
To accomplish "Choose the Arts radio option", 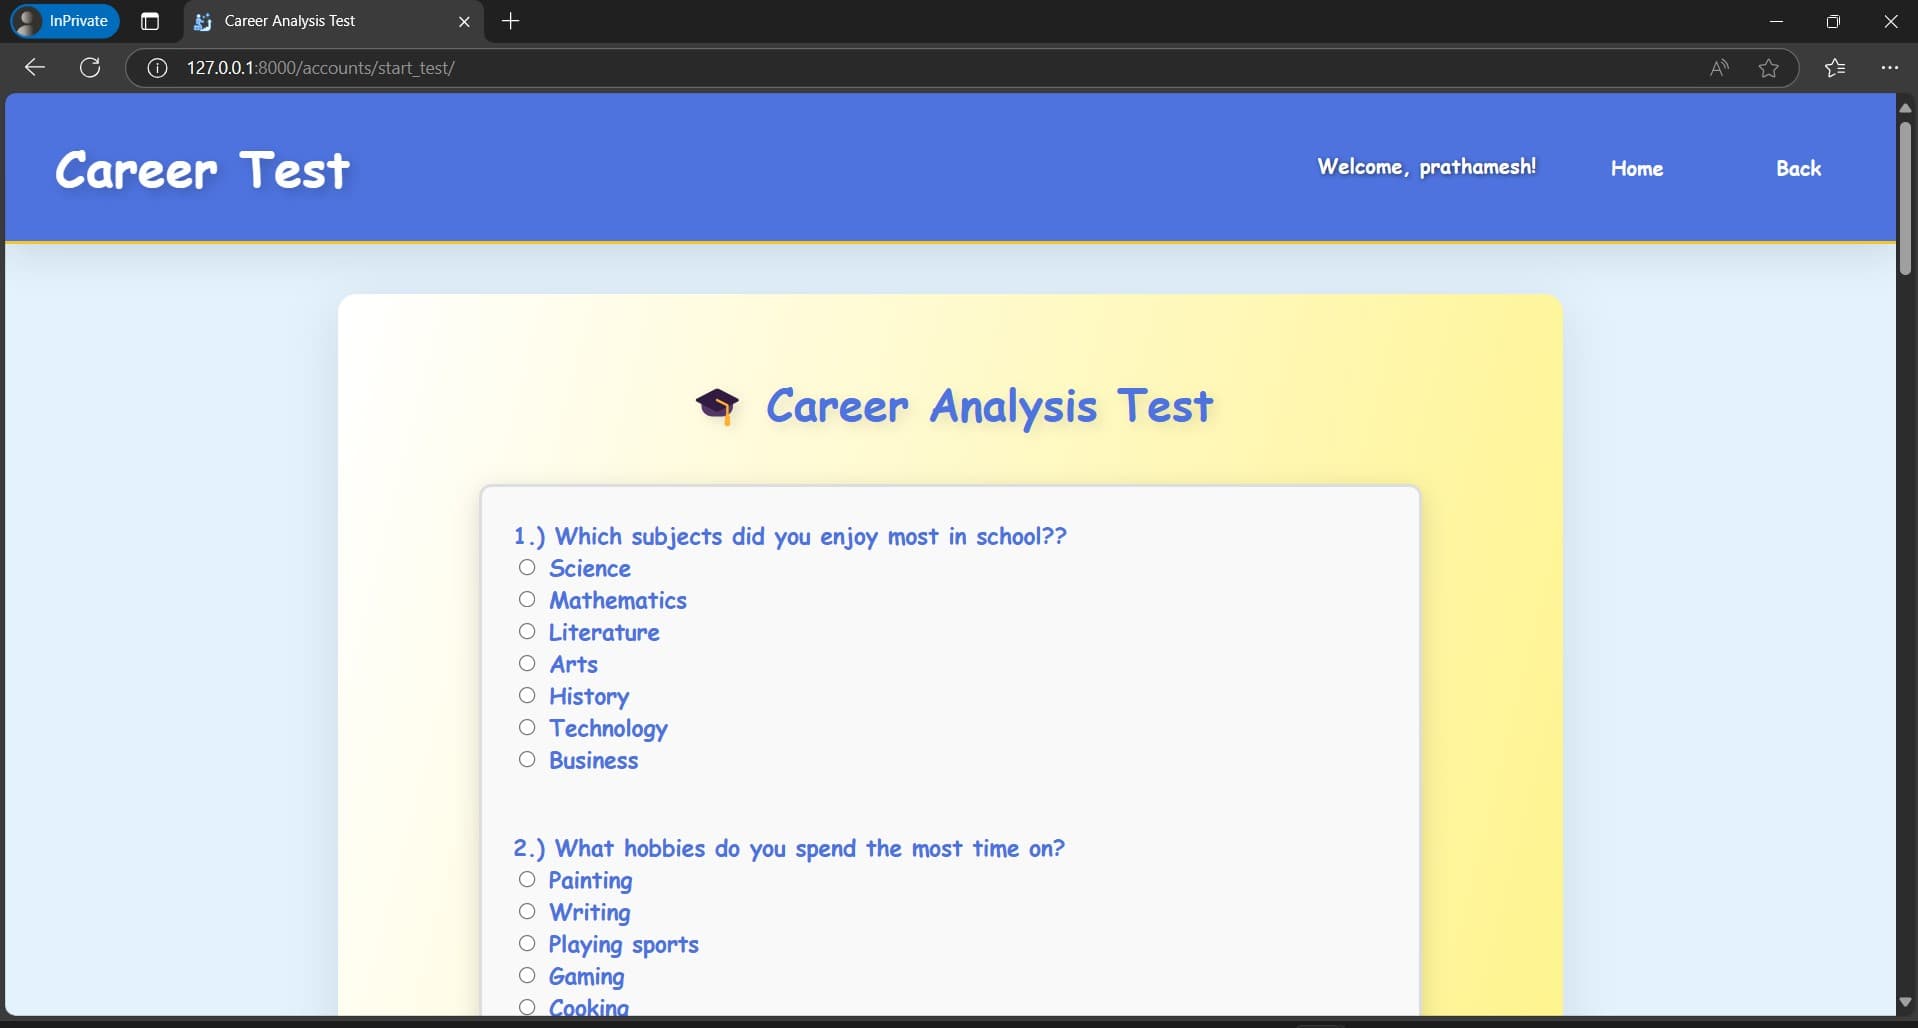I will point(527,664).
